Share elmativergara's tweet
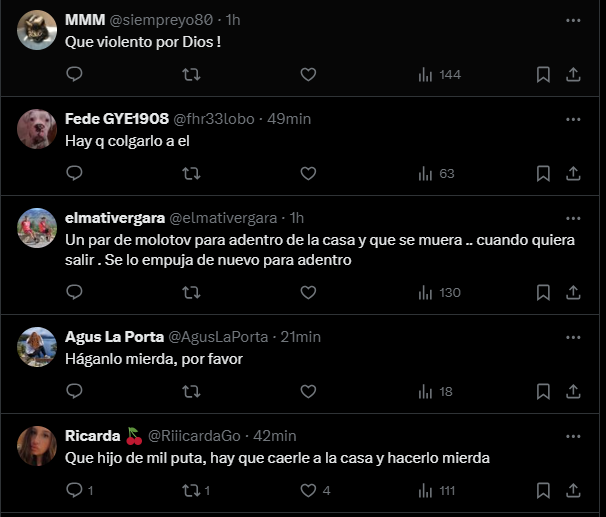 574,292
